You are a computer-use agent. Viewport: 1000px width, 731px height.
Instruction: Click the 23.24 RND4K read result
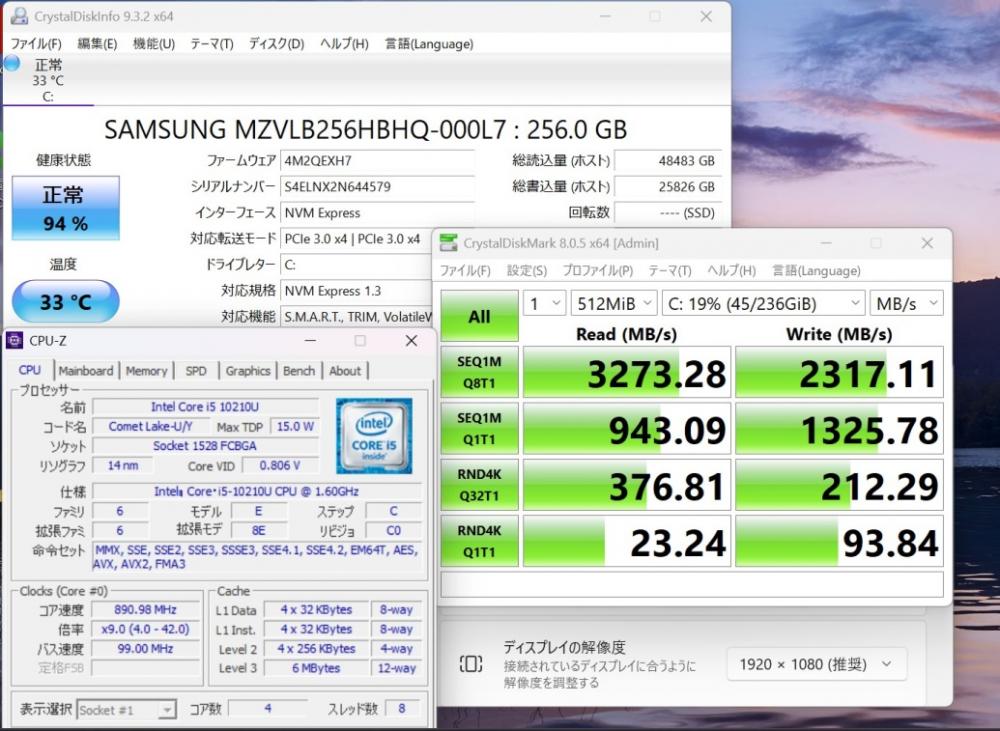[x=626, y=541]
